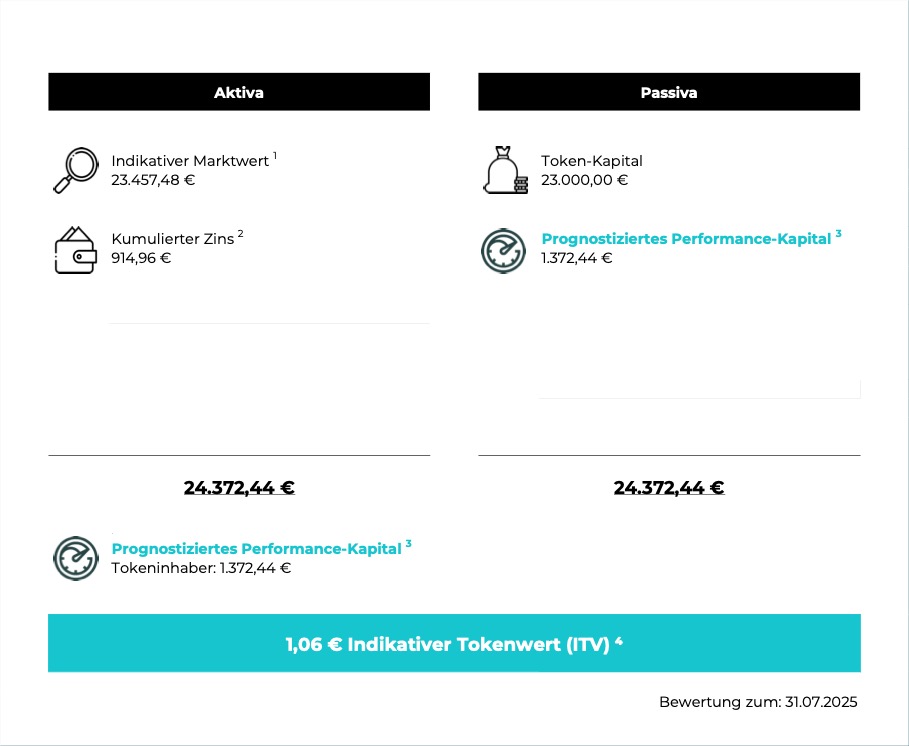Viewport: 909px width, 746px height.
Task: Click the money bag Token-Kapital icon
Action: coord(506,170)
